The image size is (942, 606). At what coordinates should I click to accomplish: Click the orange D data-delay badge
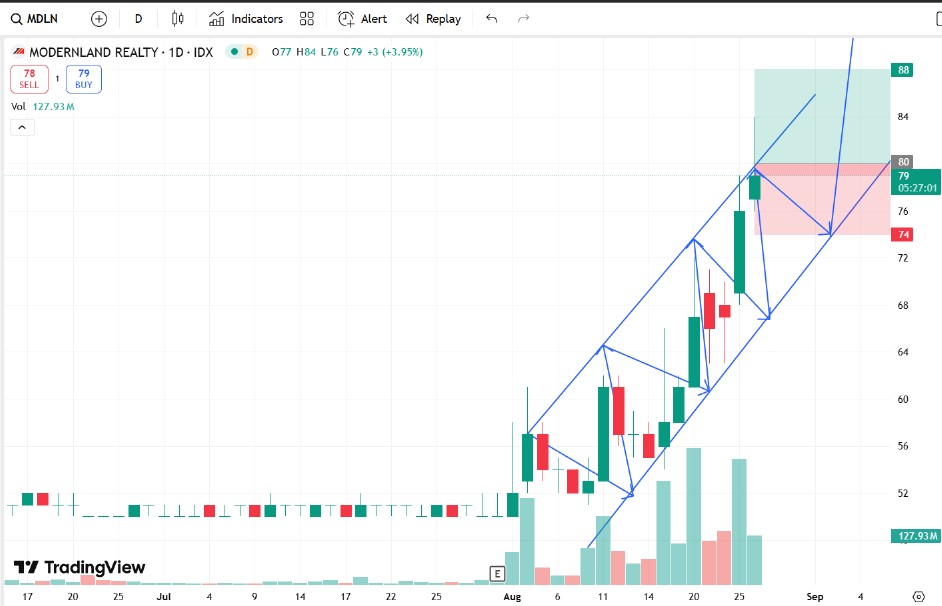point(249,52)
